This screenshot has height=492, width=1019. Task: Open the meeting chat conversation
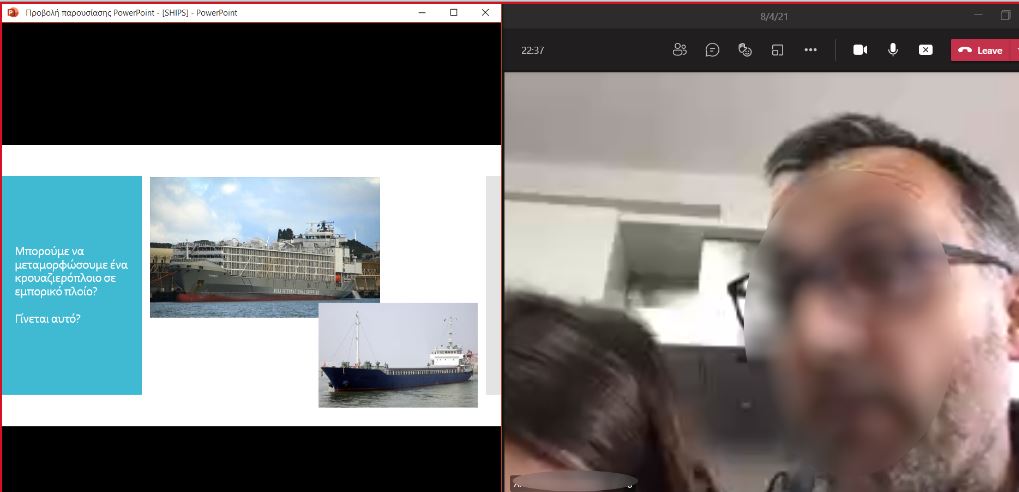click(712, 50)
